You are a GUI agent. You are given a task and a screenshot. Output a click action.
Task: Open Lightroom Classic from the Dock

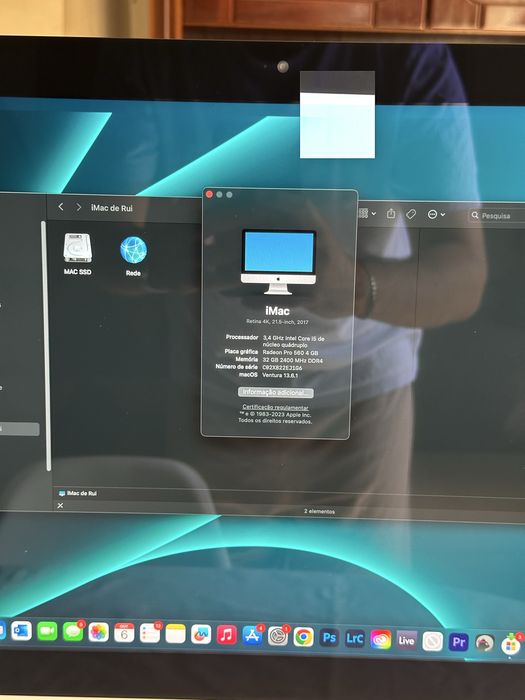355,638
